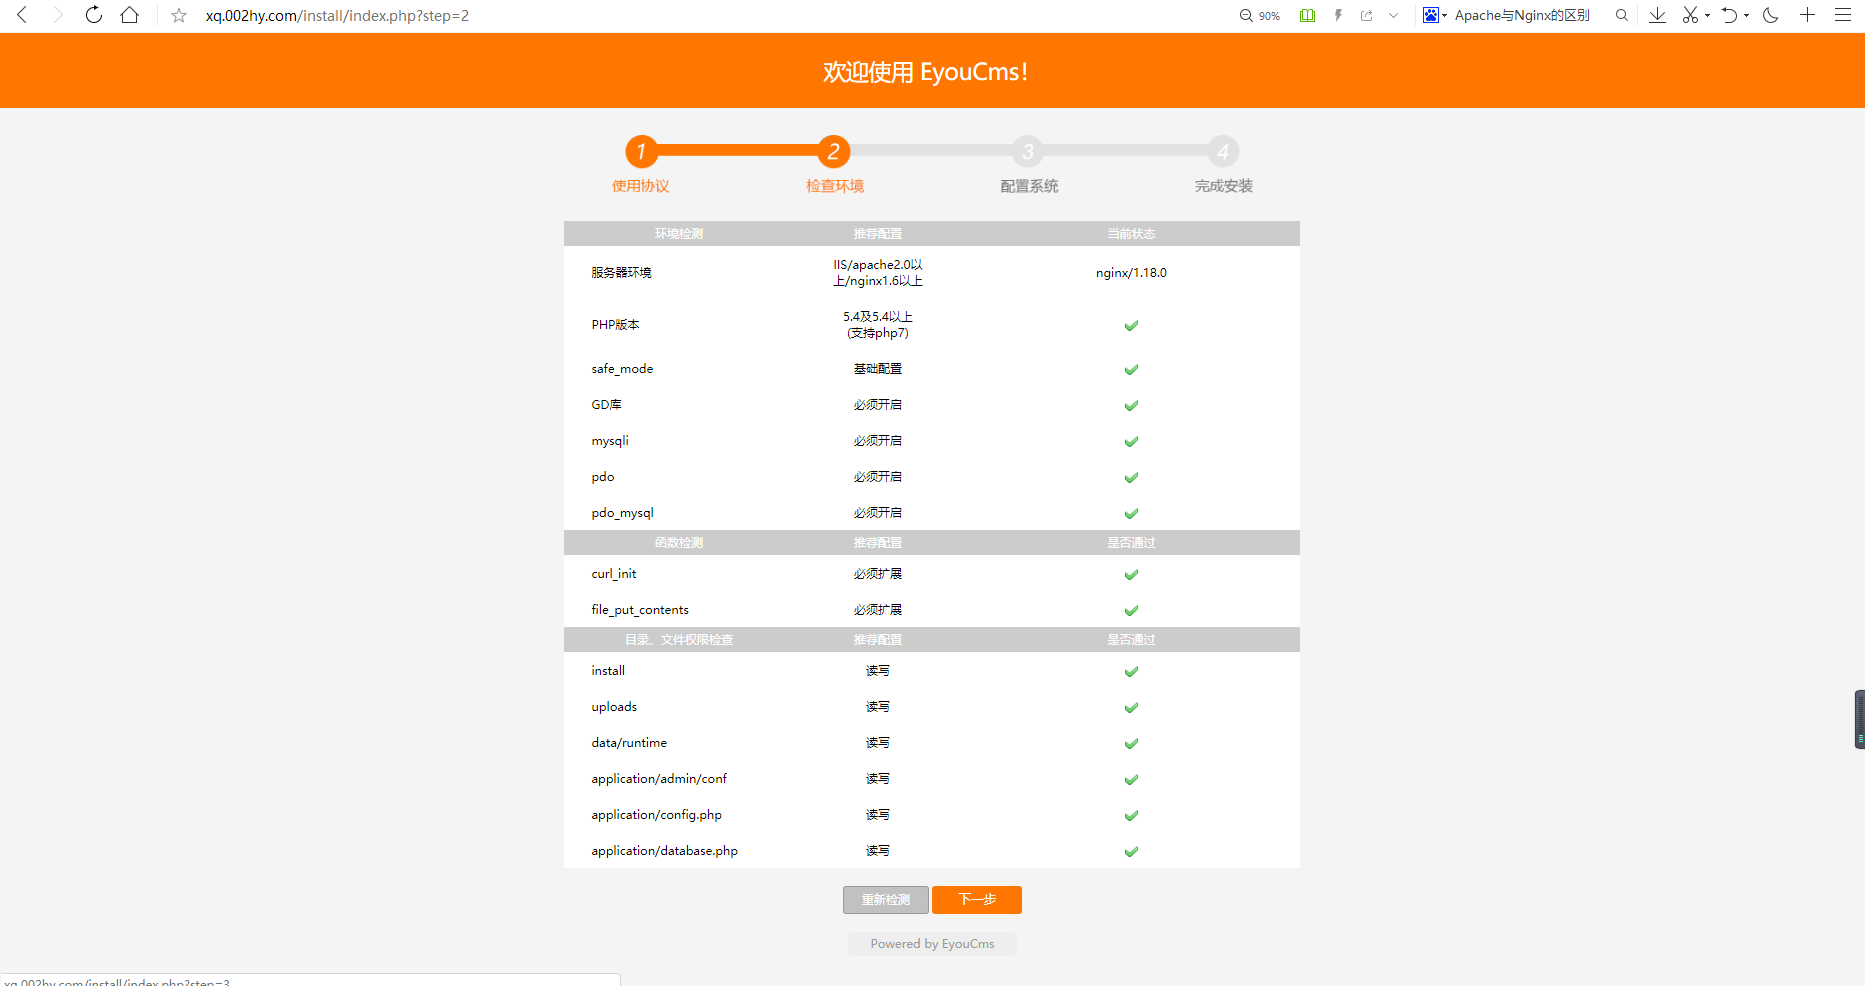The width and height of the screenshot is (1865, 986).
Task: Open the green reader mode book icon
Action: tap(1307, 16)
